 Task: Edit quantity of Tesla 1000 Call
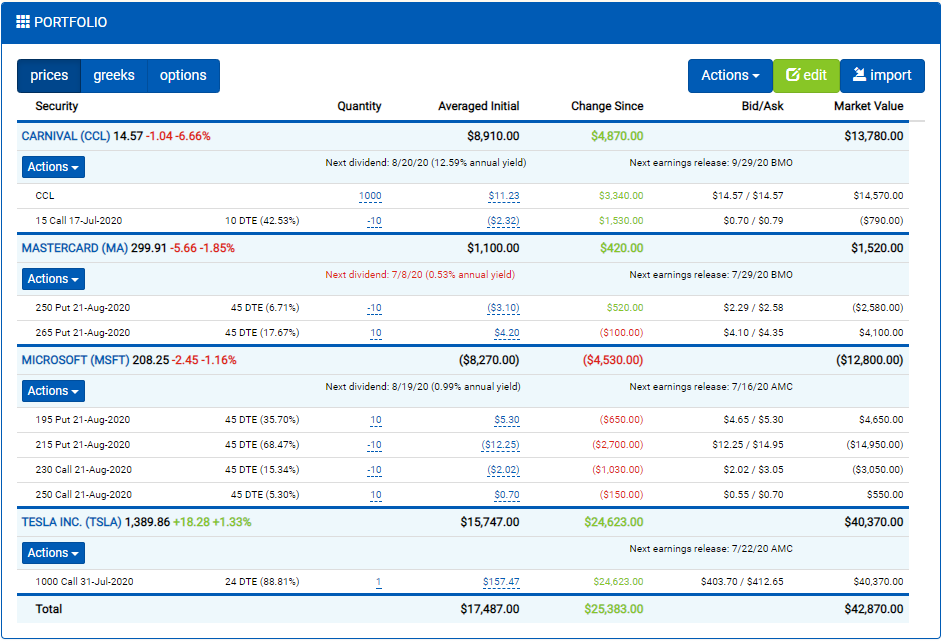click(378, 582)
